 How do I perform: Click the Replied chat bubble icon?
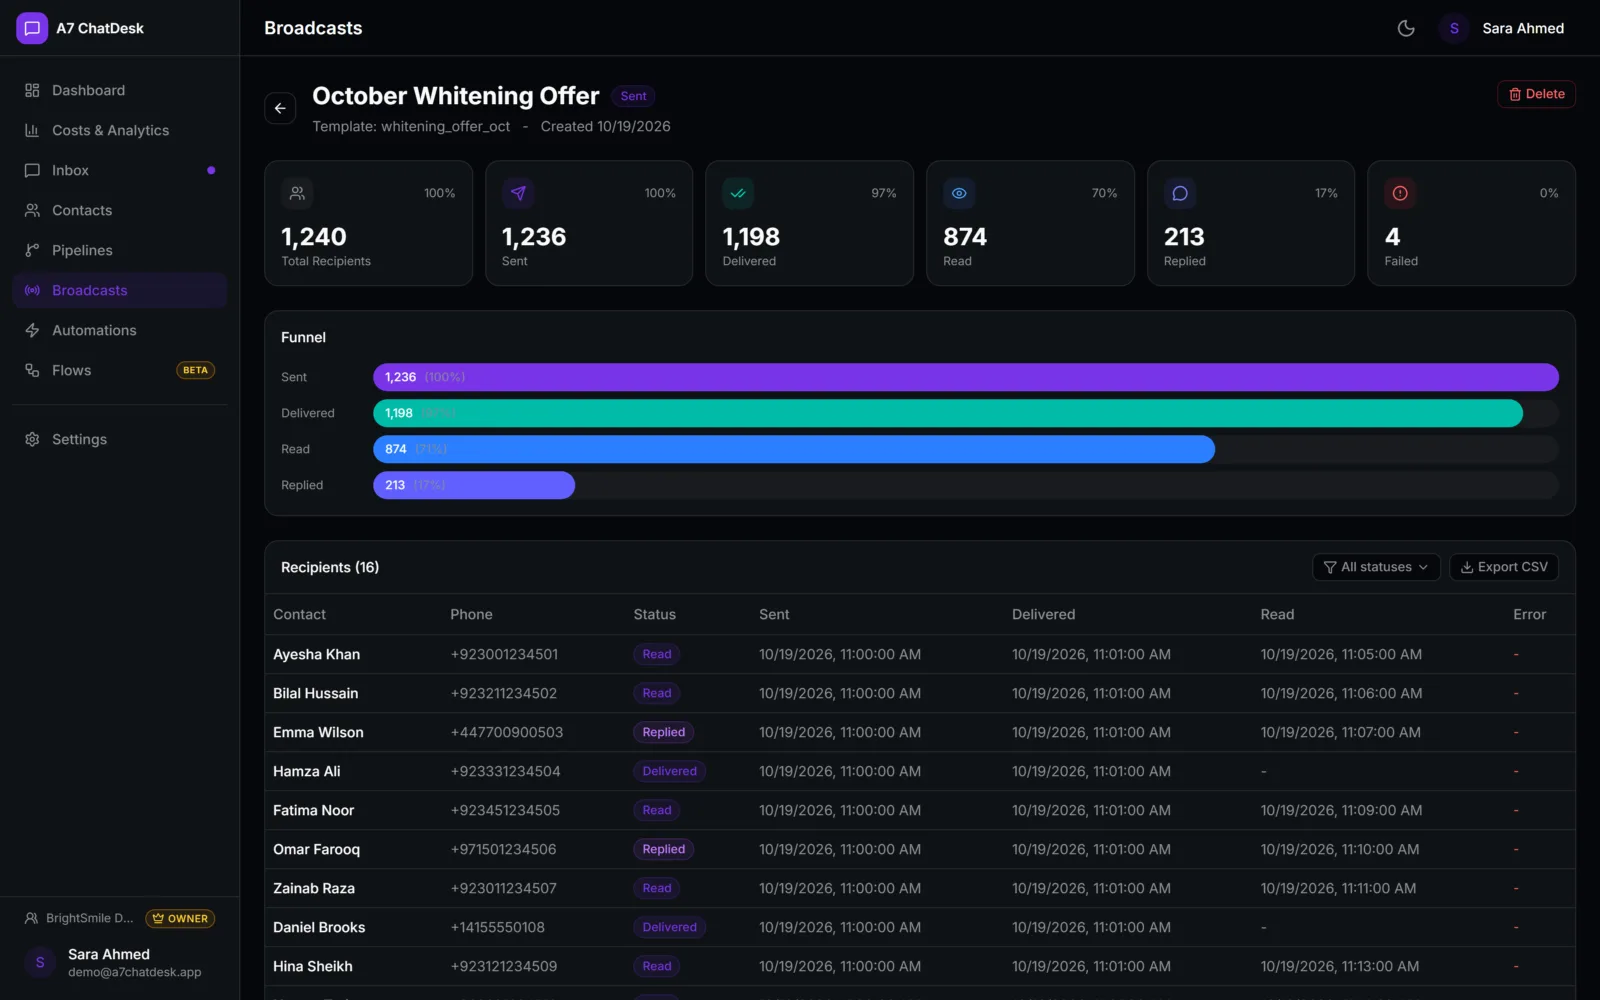tap(1180, 193)
